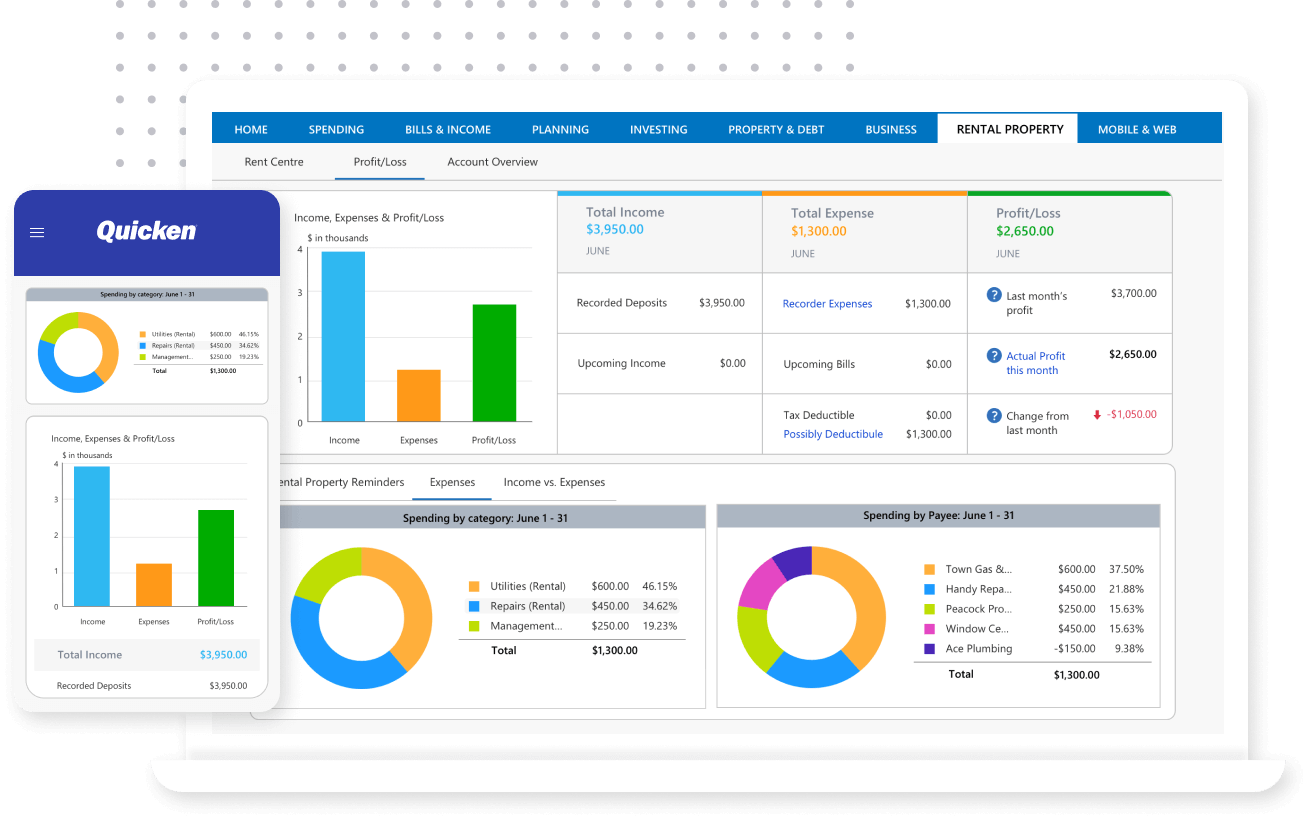Switch to the Bills & Income tab
The height and width of the screenshot is (820, 1312).
point(447,129)
